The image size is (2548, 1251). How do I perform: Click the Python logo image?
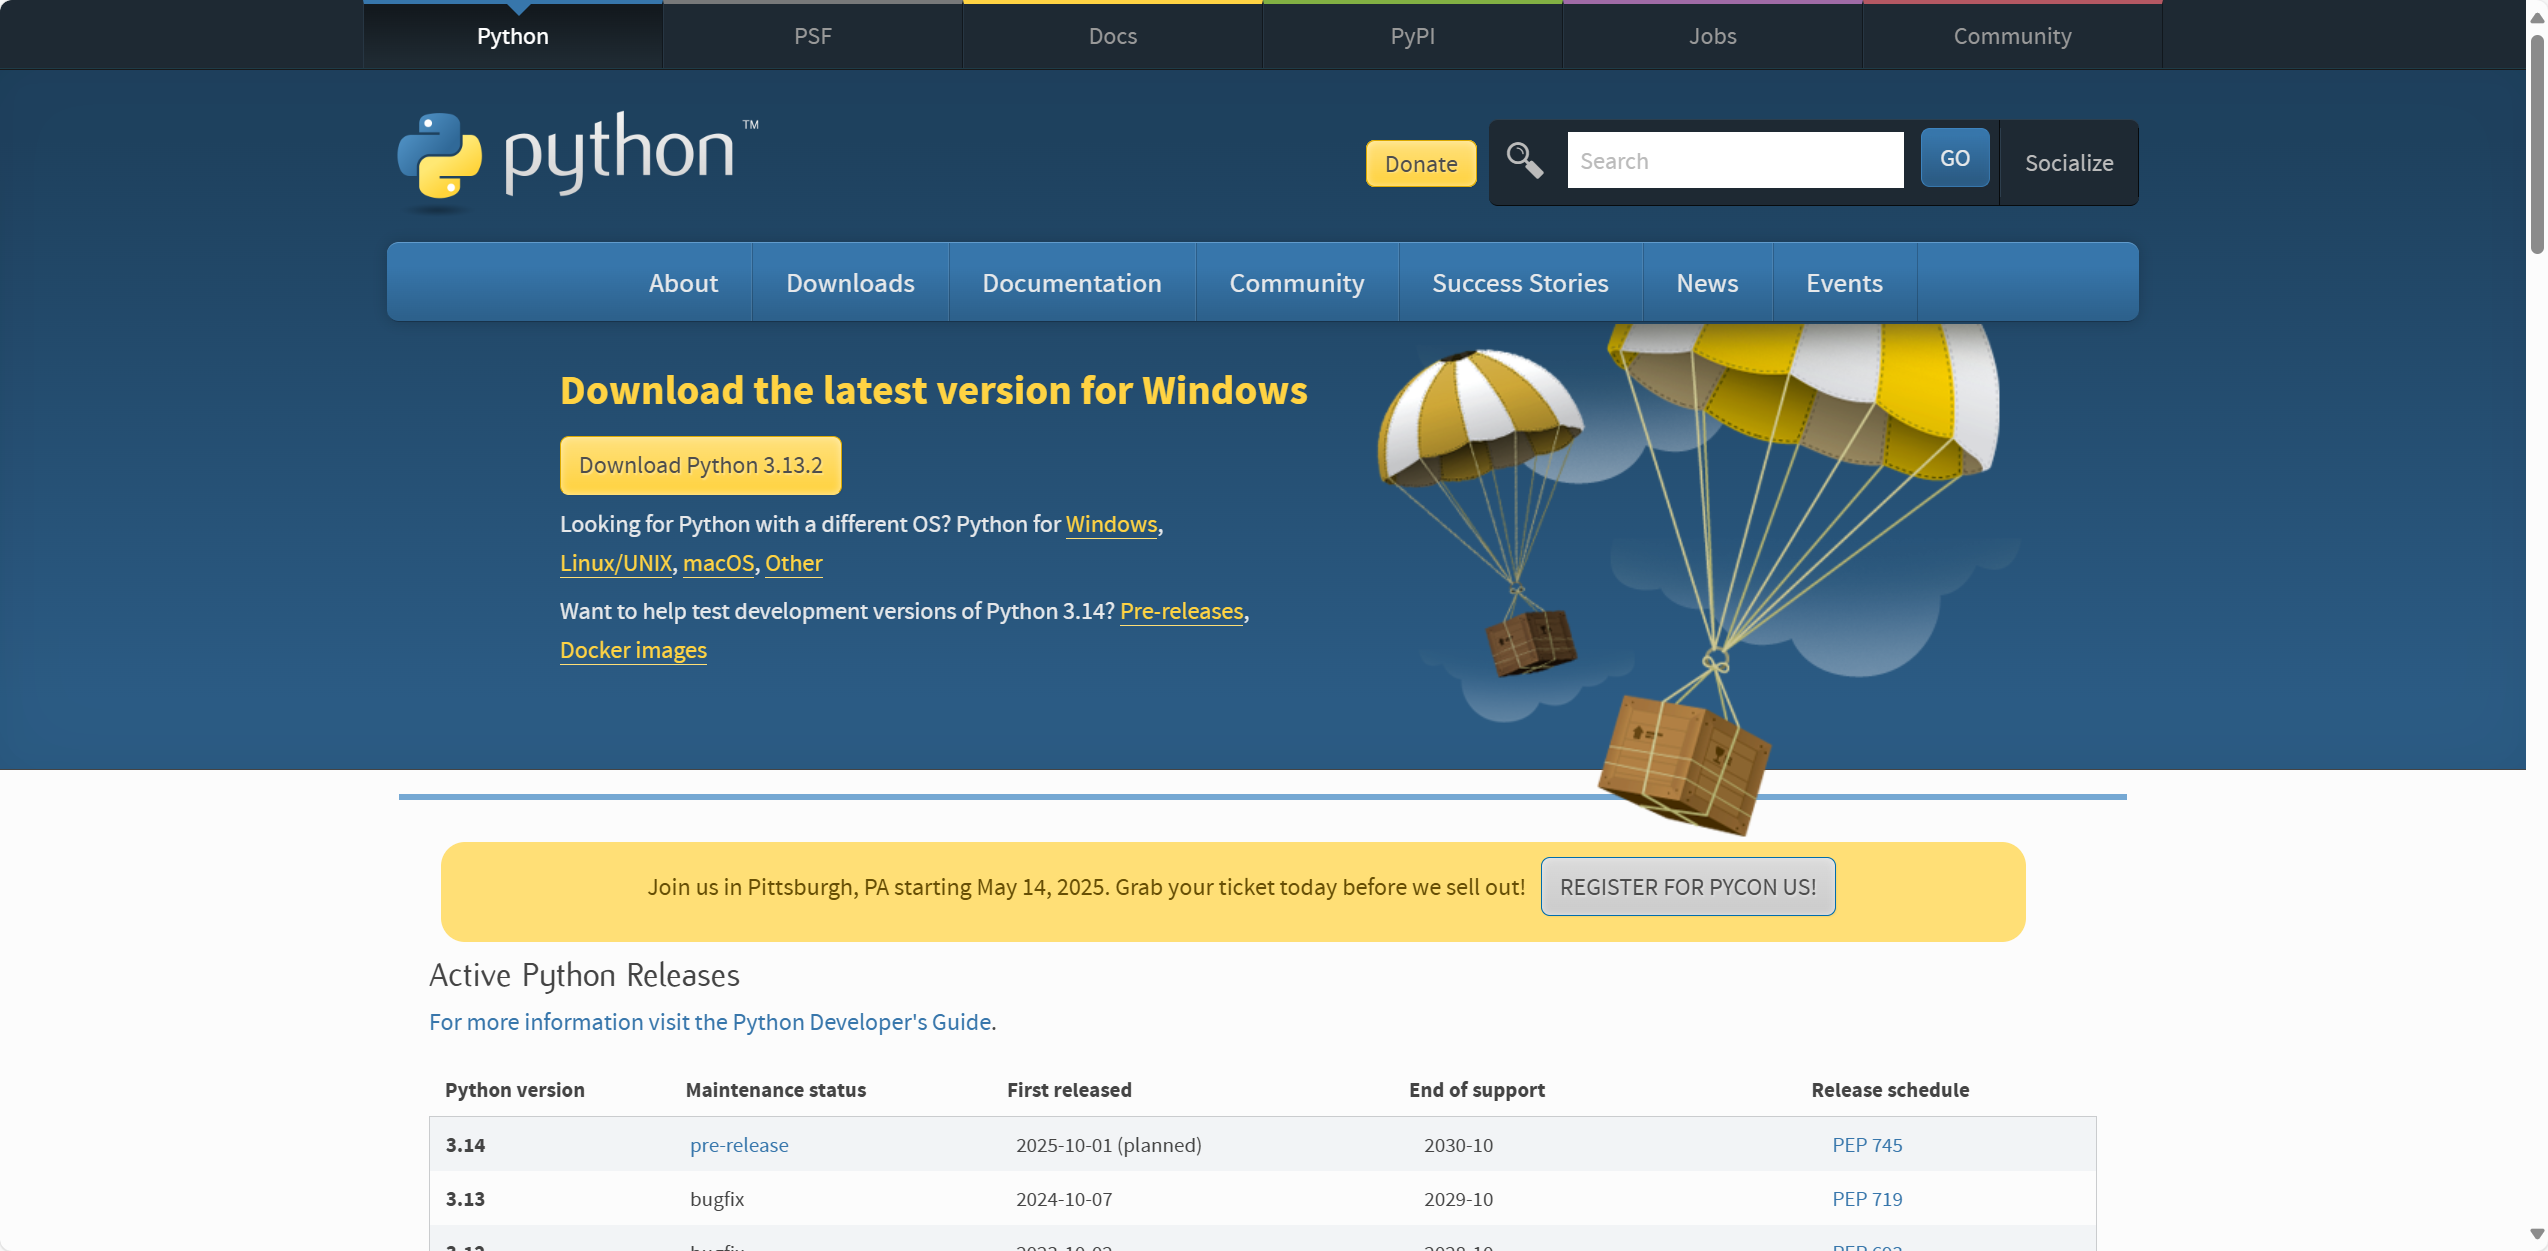(577, 158)
